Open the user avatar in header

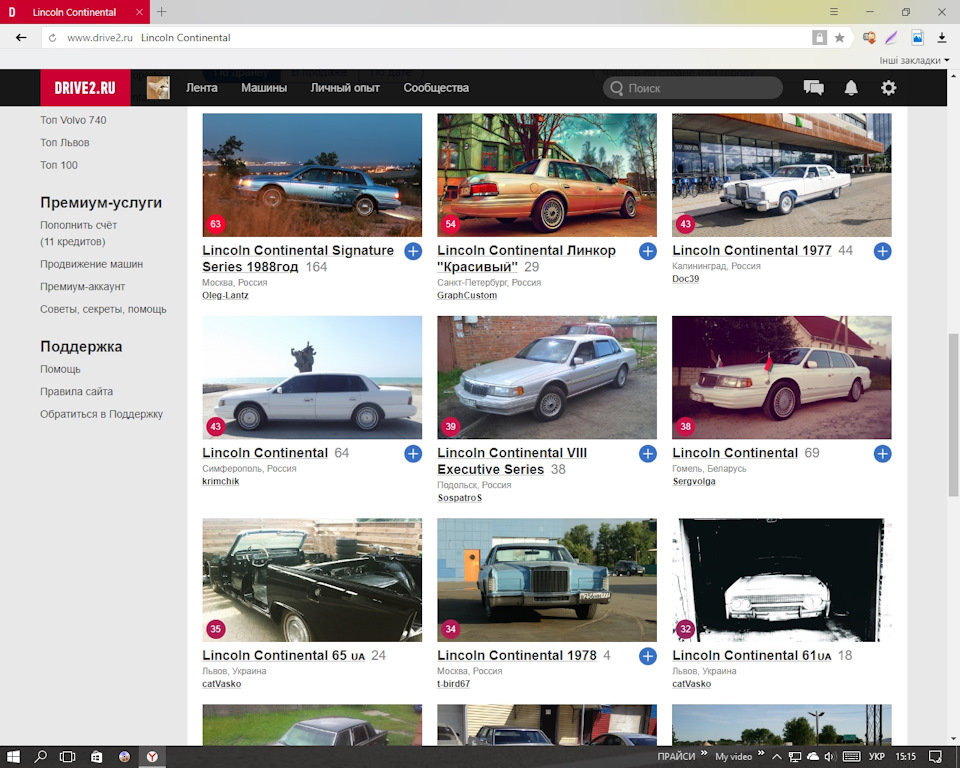coord(158,88)
